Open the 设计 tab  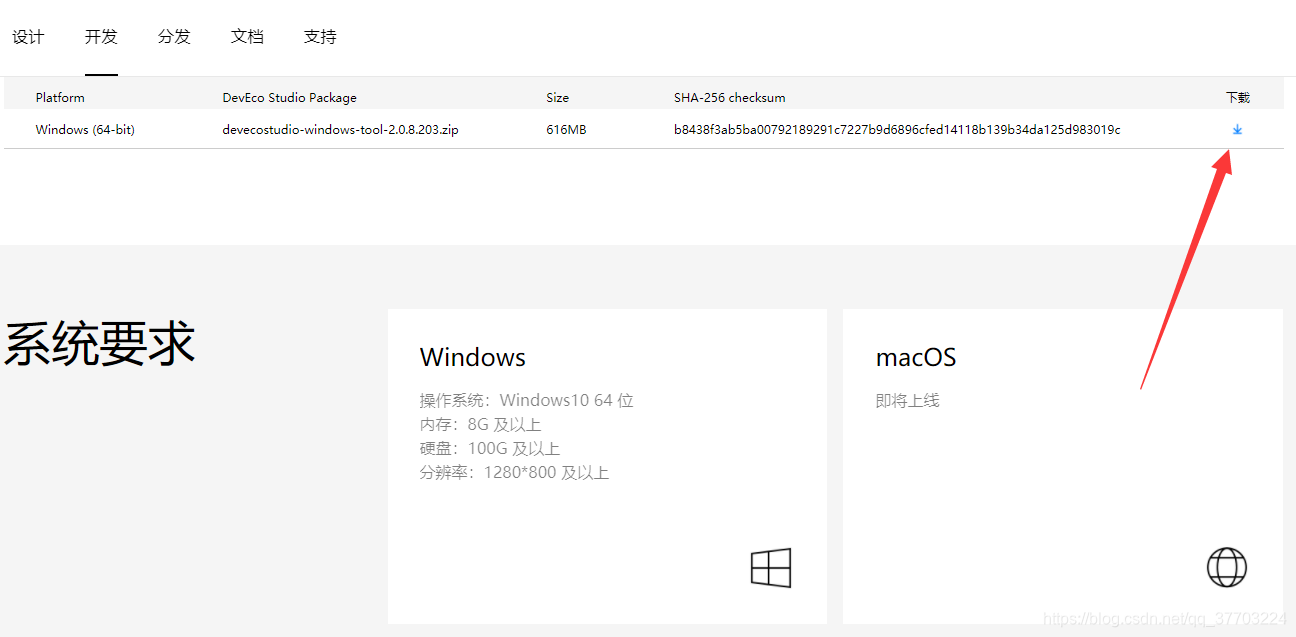coord(28,37)
